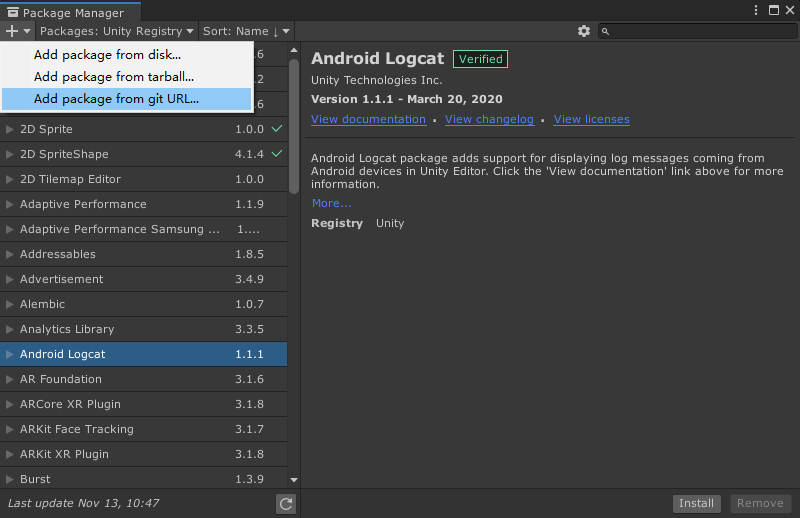Expand Adaptive Performance Samsung versions

9,229
